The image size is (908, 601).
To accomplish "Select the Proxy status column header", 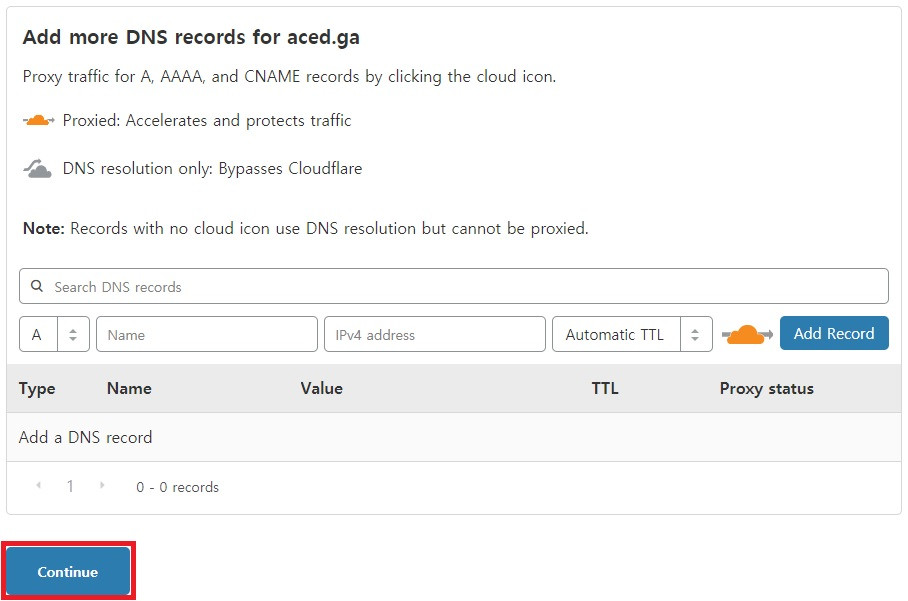I will [766, 388].
